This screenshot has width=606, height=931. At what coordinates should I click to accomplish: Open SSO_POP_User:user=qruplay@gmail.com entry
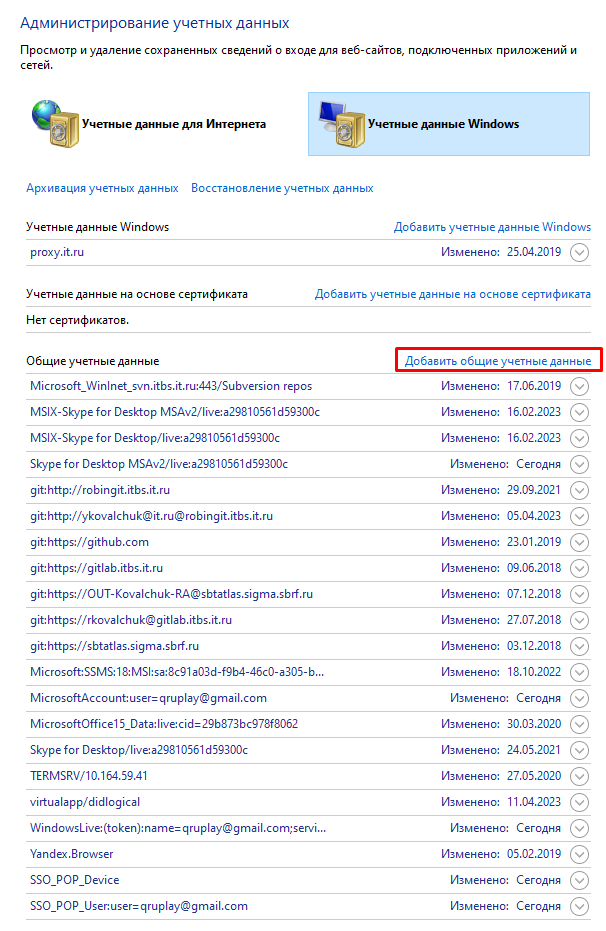[139, 907]
